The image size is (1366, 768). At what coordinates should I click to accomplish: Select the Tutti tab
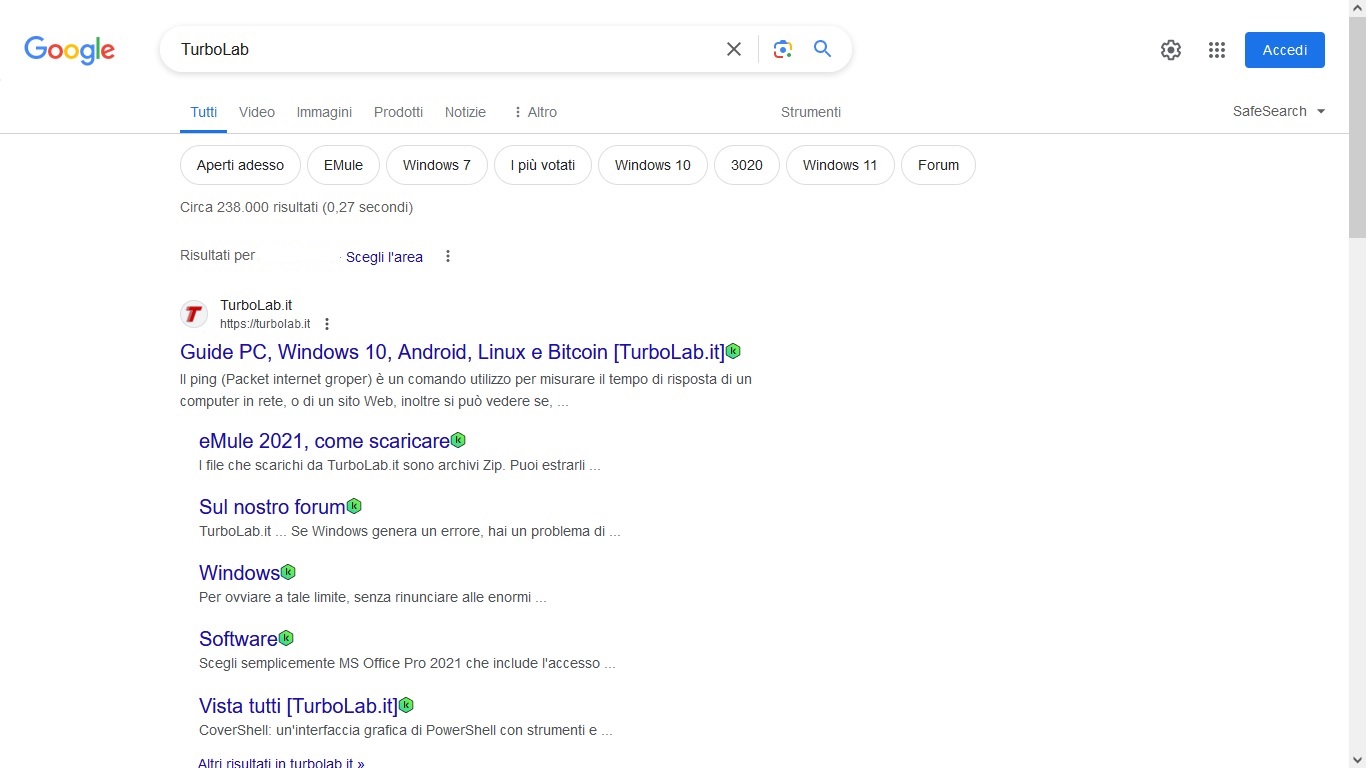point(204,112)
